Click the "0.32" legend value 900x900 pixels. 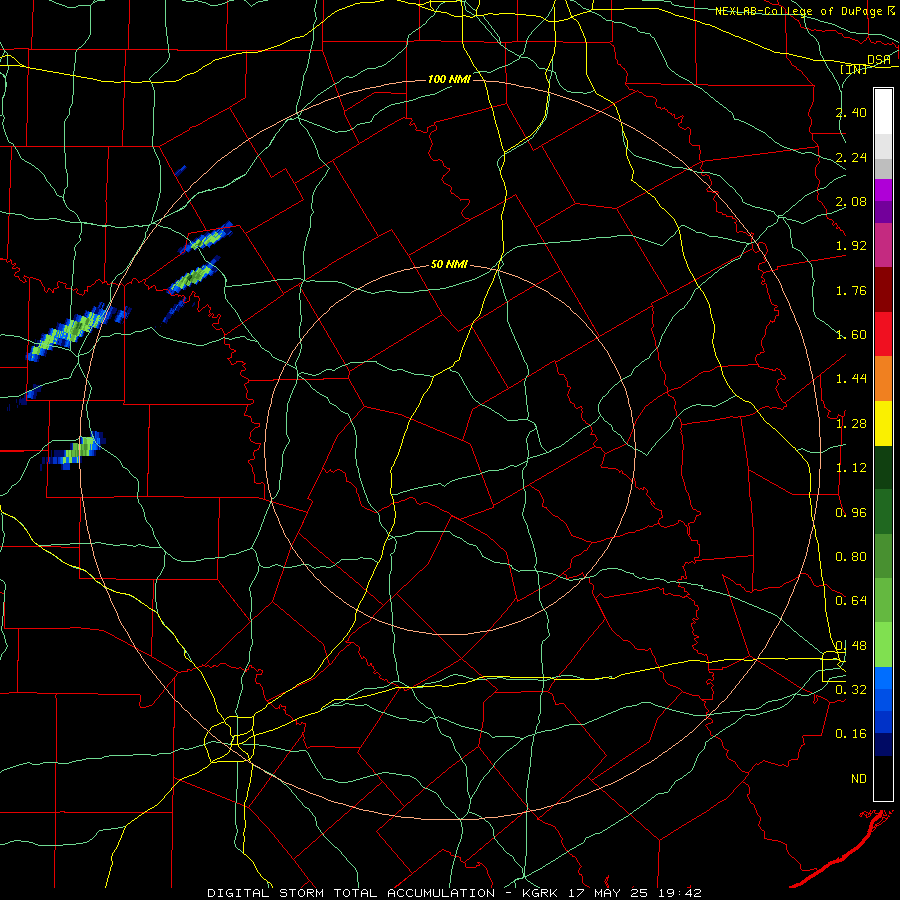[851, 690]
